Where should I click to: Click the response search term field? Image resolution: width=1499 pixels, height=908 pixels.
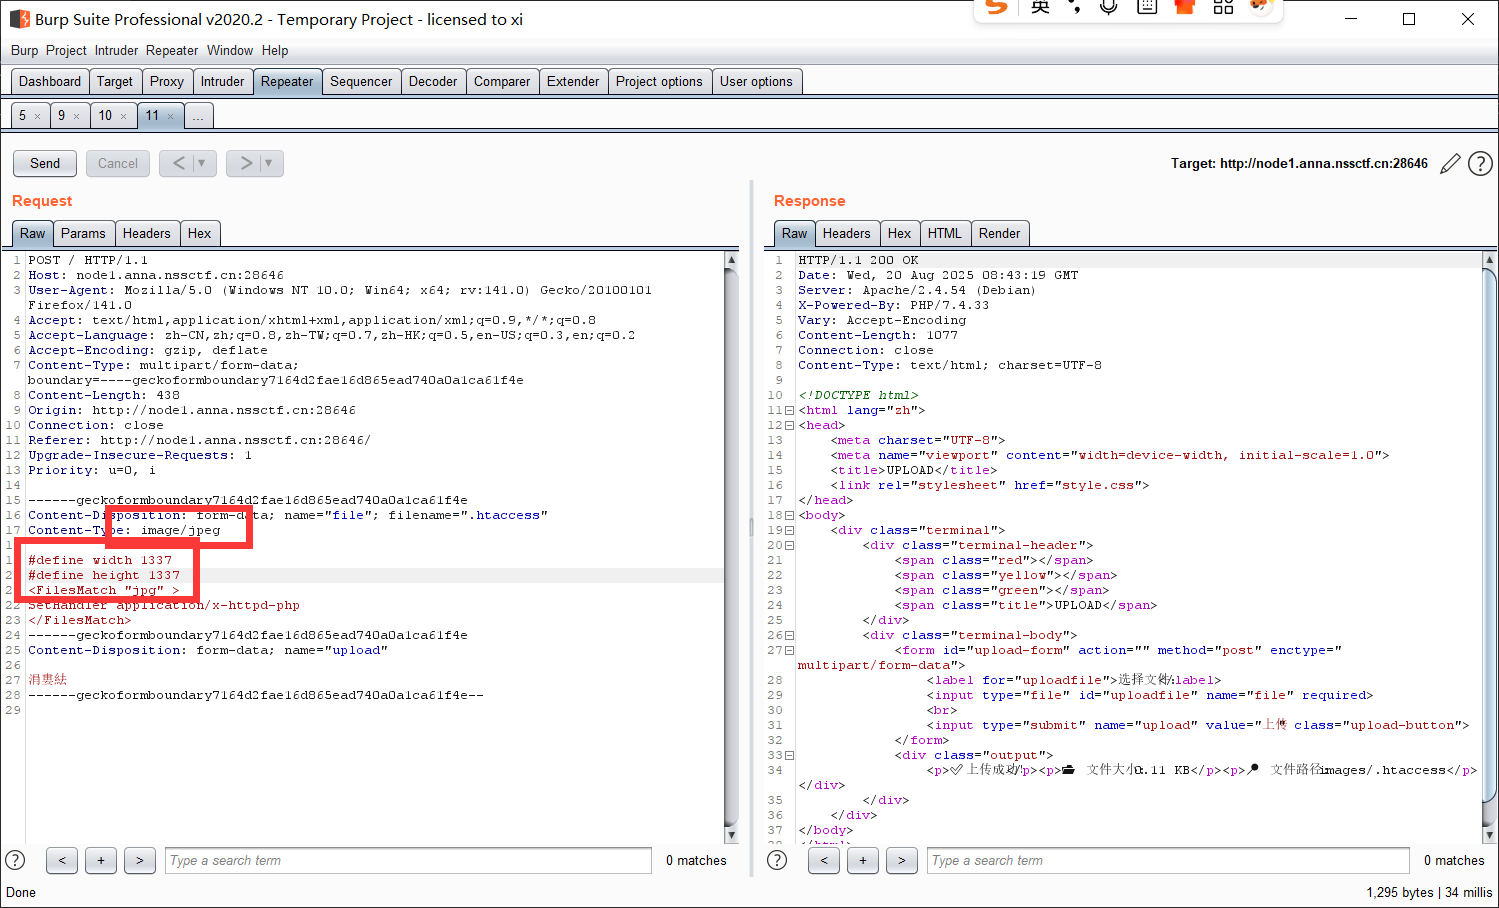tap(1168, 860)
